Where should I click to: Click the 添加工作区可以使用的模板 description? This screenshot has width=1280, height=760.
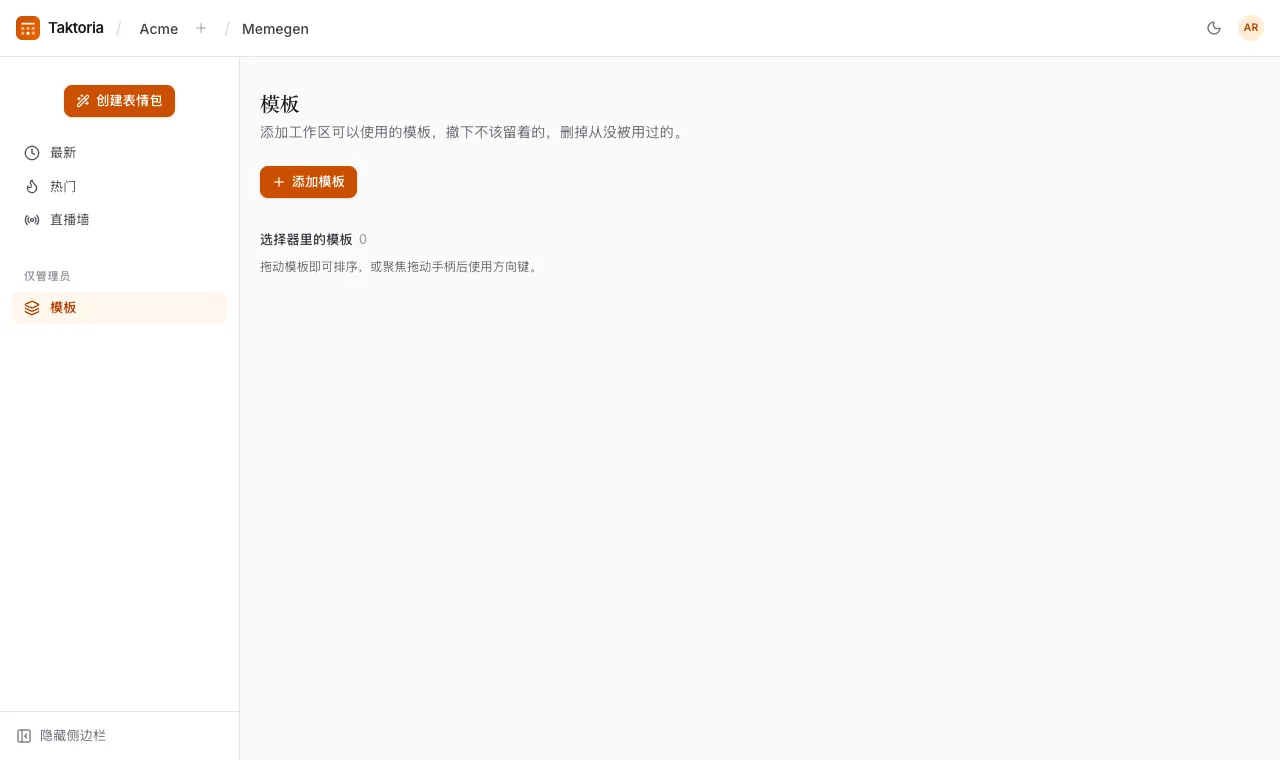point(474,132)
